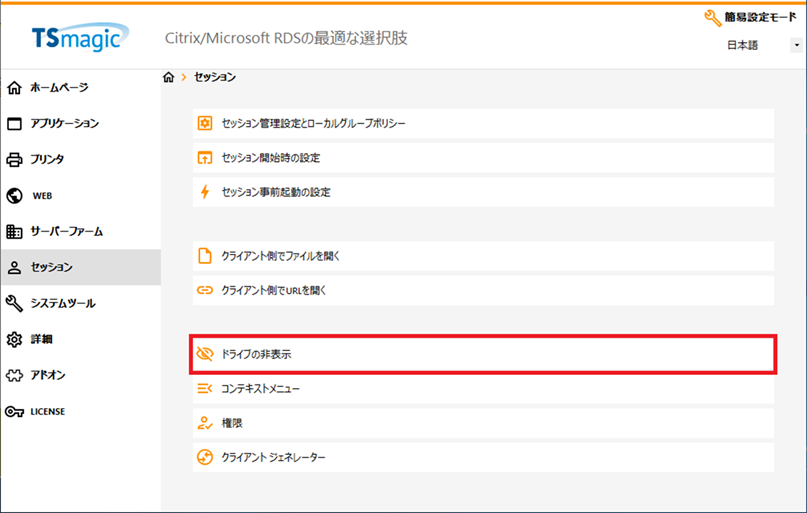Open the 日本語 language dropdown

(x=764, y=46)
